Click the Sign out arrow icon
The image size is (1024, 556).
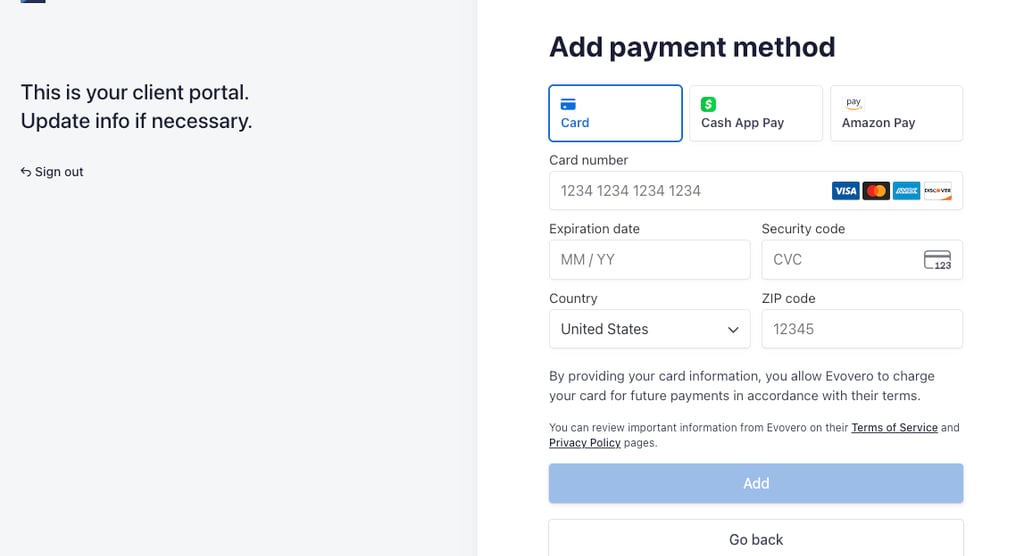click(26, 172)
